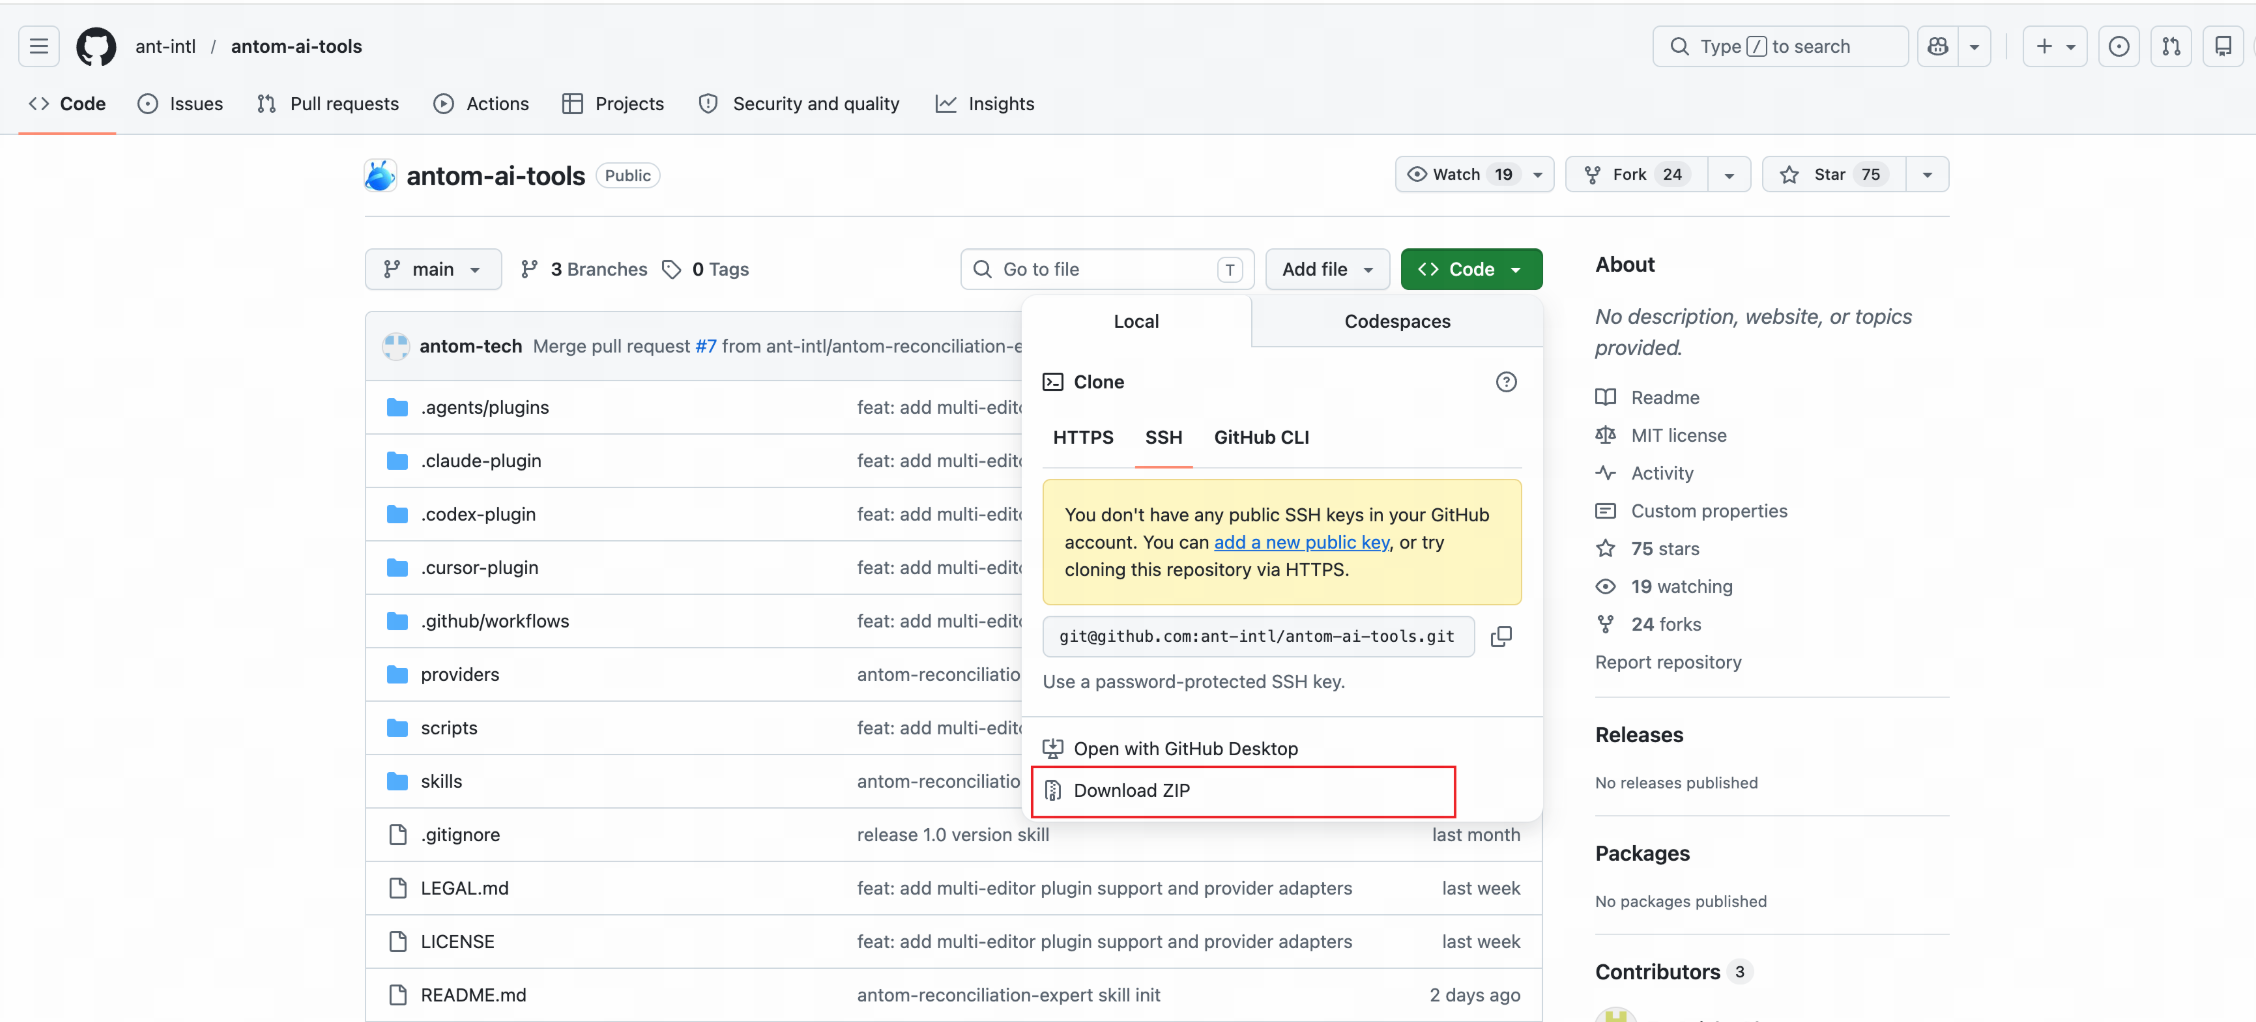
Task: Select the GitHub CLI clone option
Action: (x=1261, y=437)
